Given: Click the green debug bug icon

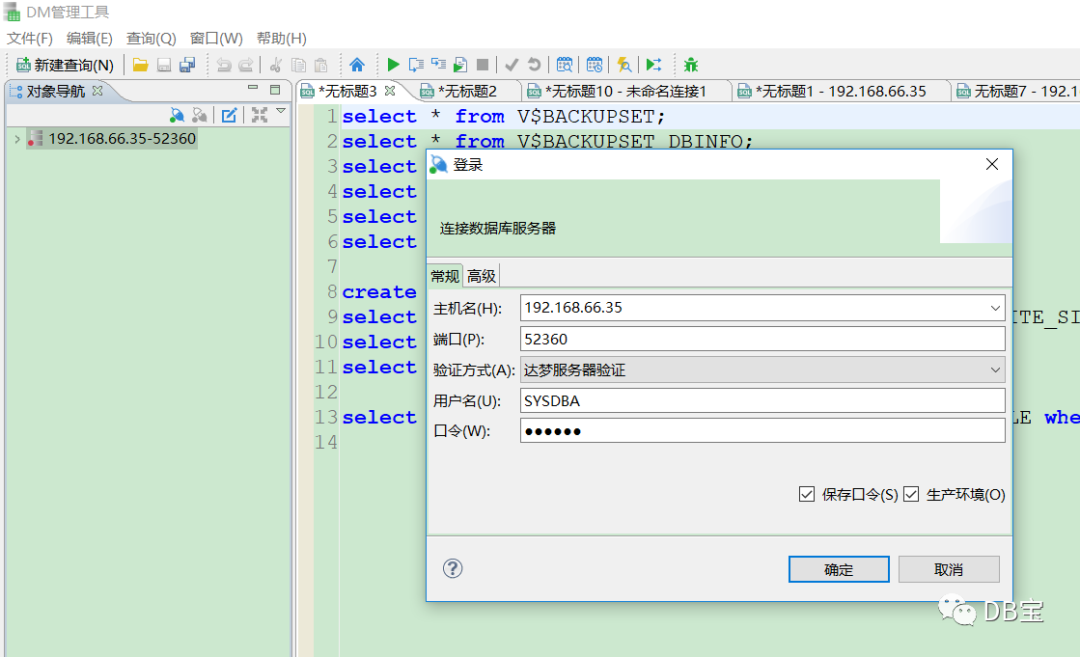Looking at the screenshot, I should point(691,65).
